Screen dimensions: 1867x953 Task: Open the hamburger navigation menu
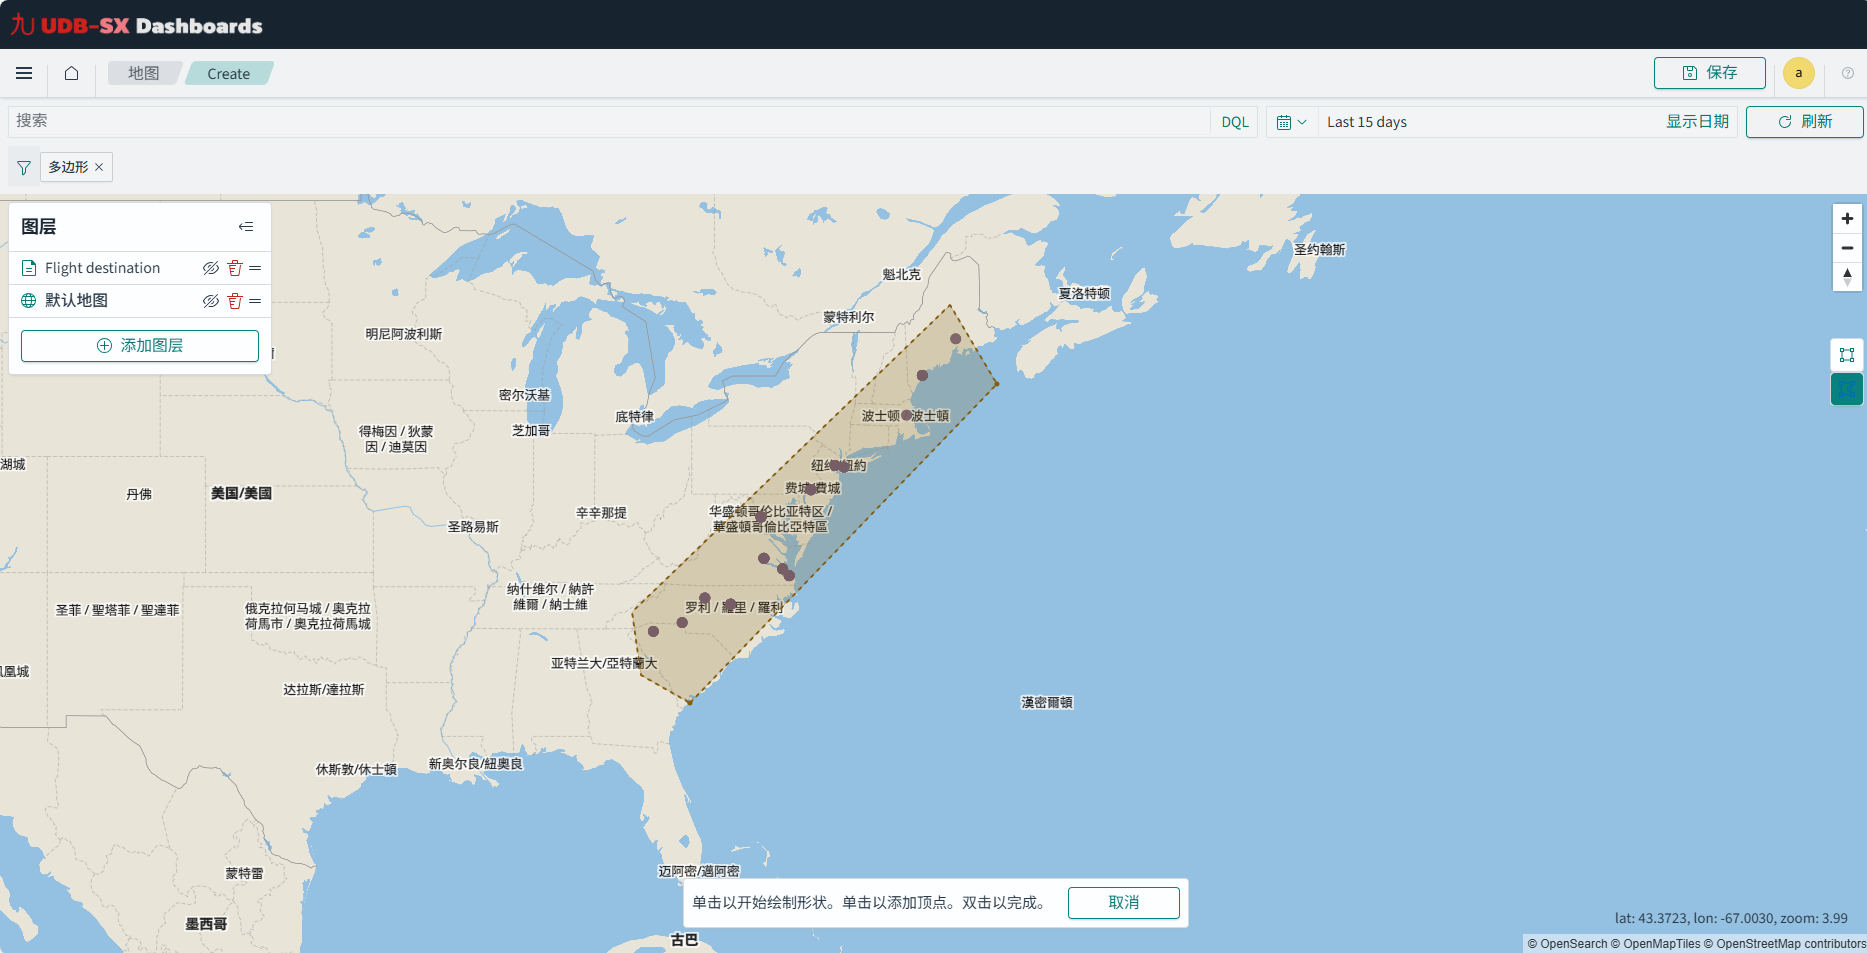click(x=24, y=73)
